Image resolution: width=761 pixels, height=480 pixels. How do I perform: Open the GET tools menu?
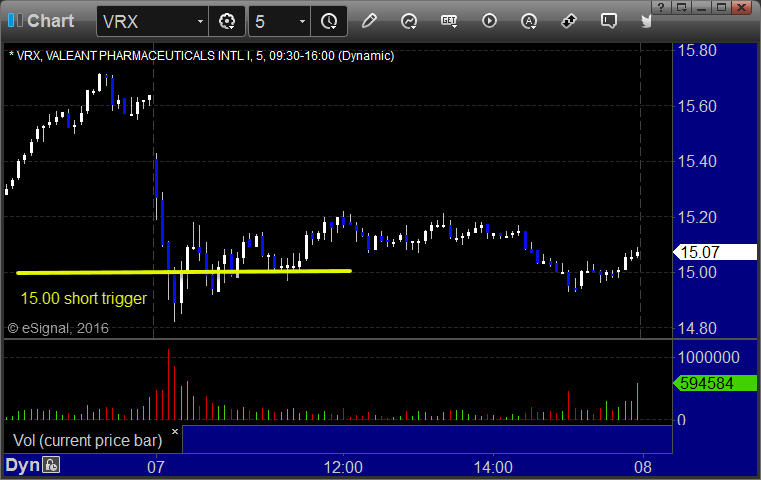click(449, 21)
